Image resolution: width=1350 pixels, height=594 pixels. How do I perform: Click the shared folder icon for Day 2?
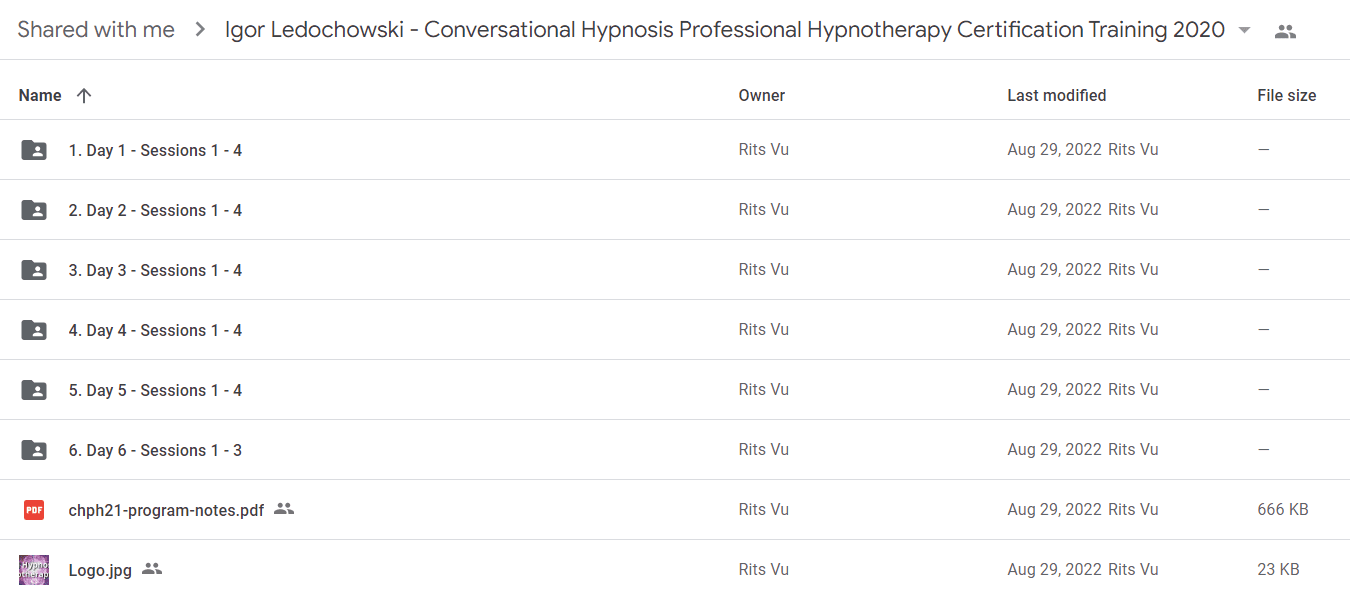34,210
